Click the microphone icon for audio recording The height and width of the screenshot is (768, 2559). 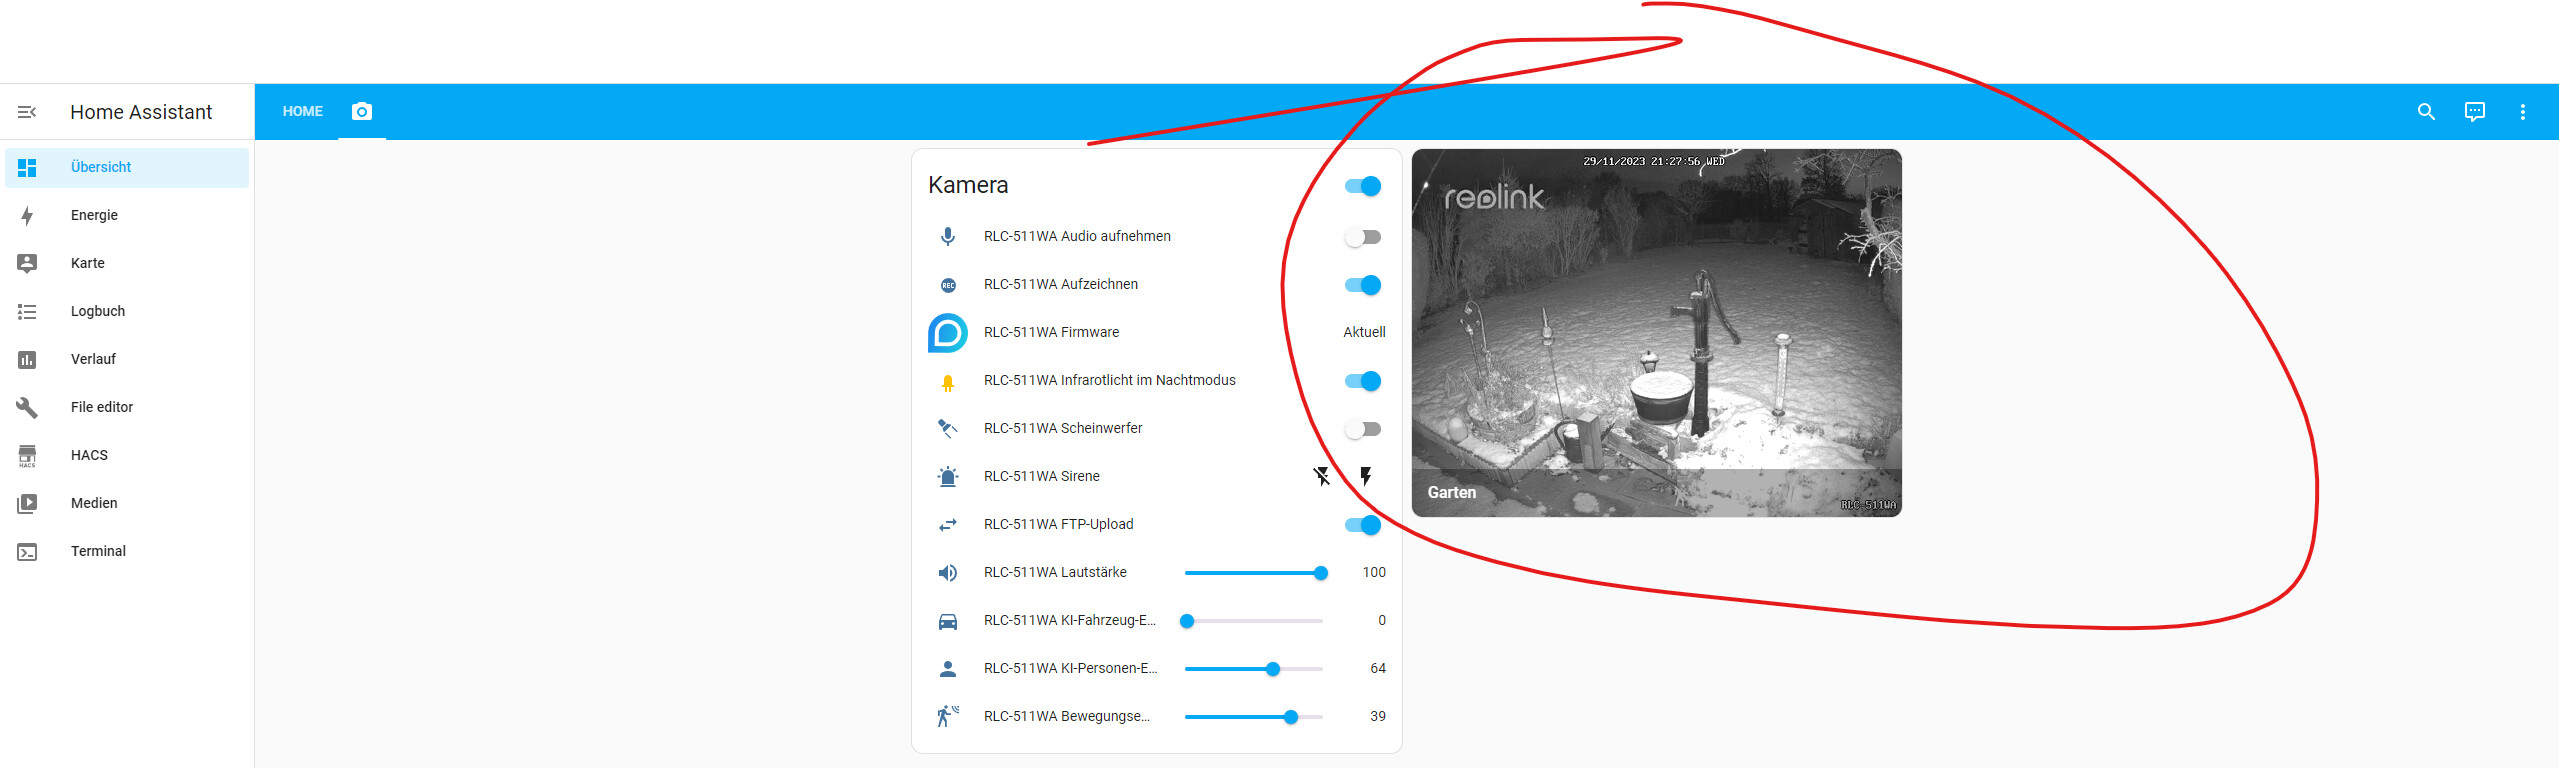pyautogui.click(x=948, y=237)
